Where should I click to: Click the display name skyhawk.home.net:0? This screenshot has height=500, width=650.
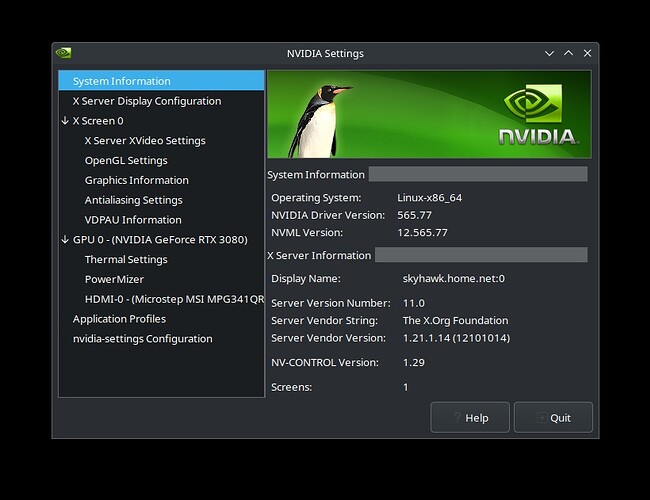point(454,279)
